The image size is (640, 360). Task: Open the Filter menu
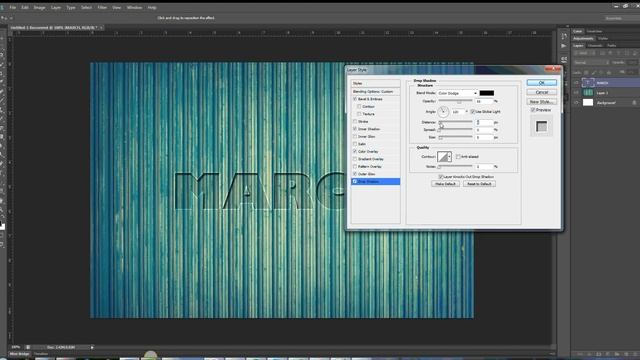pyautogui.click(x=102, y=7)
